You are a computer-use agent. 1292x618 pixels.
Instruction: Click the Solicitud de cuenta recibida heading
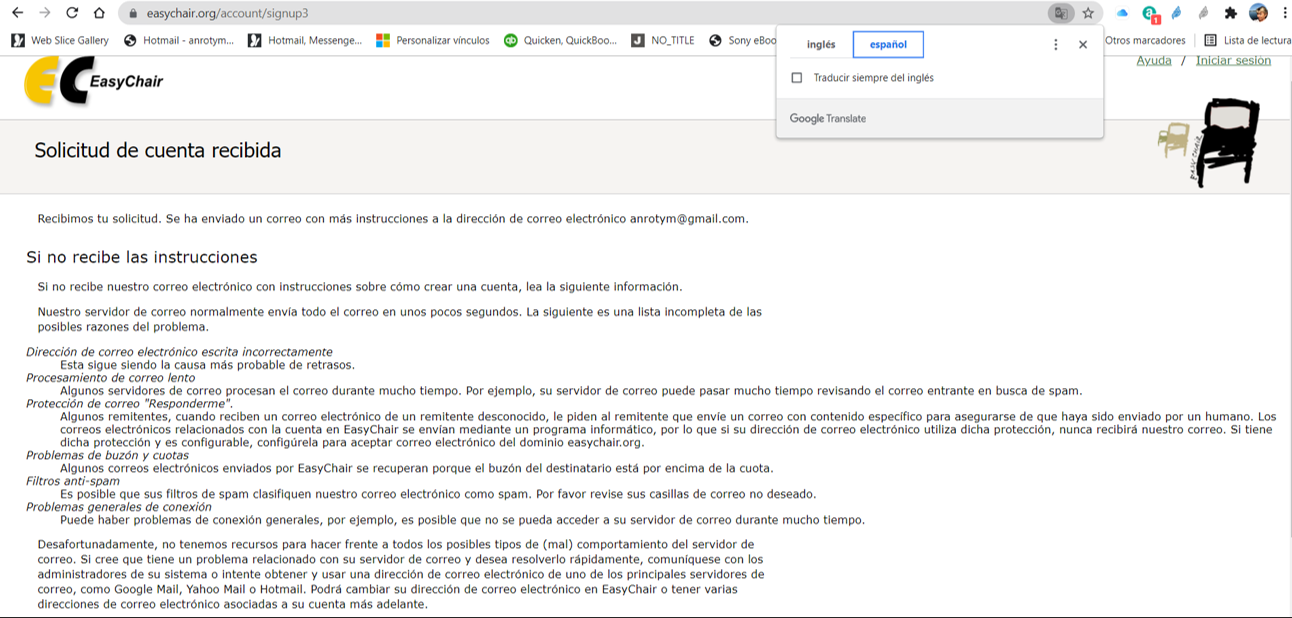[x=158, y=151]
